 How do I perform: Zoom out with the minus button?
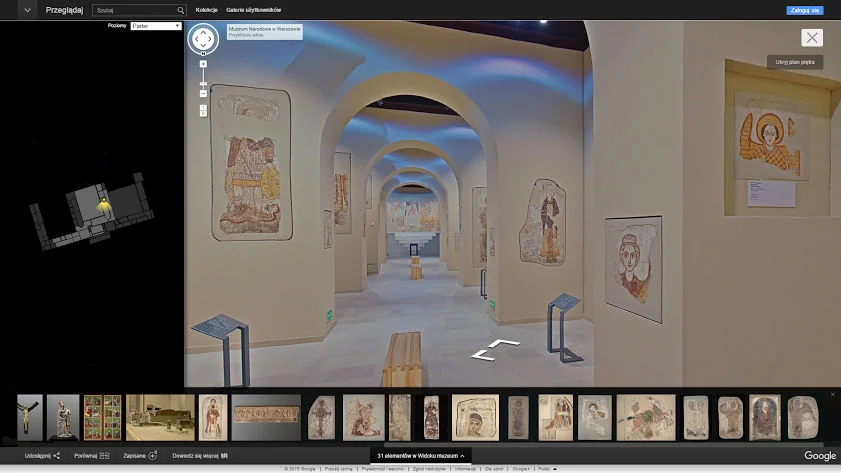pyautogui.click(x=203, y=94)
